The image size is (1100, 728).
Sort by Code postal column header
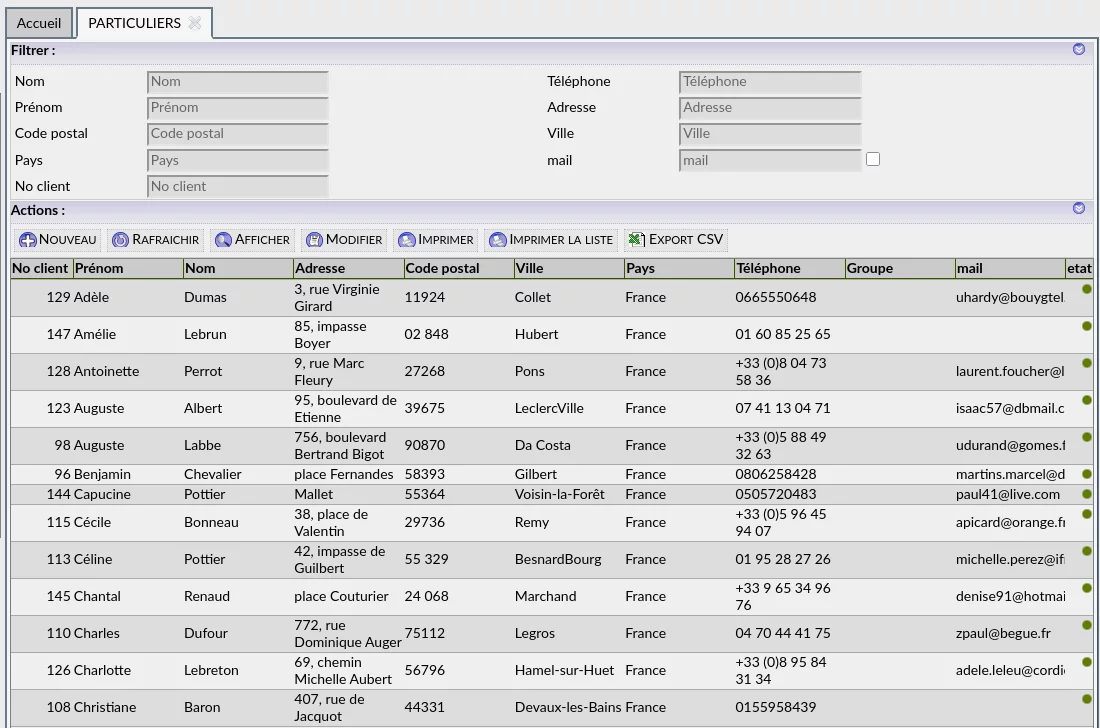(458, 269)
